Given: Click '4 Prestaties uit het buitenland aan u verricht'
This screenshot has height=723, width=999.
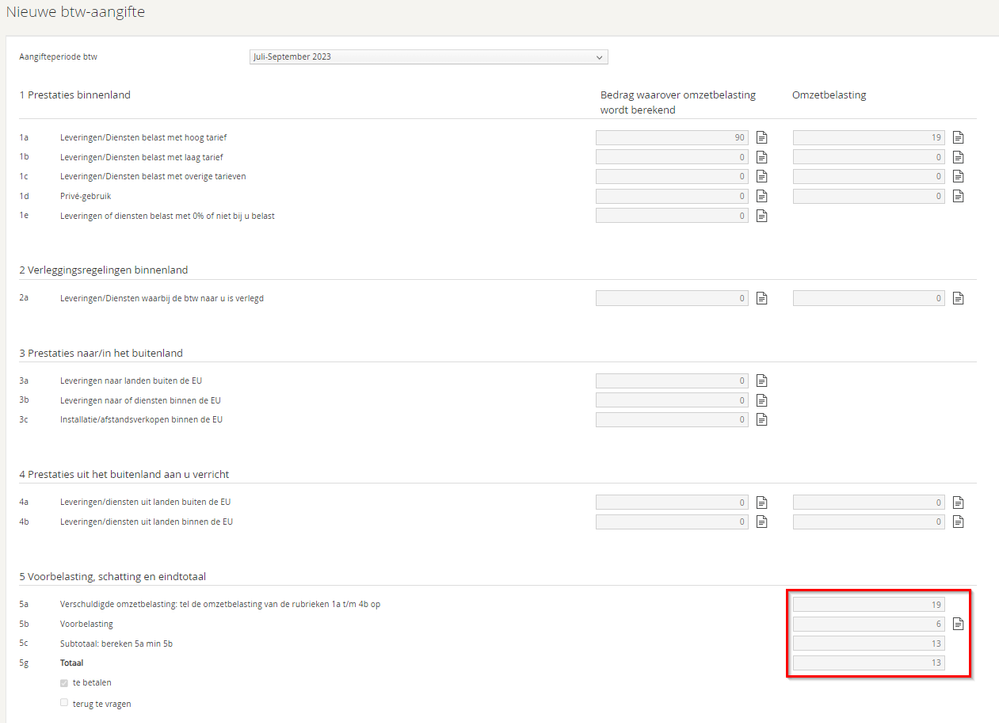Looking at the screenshot, I should 124,475.
